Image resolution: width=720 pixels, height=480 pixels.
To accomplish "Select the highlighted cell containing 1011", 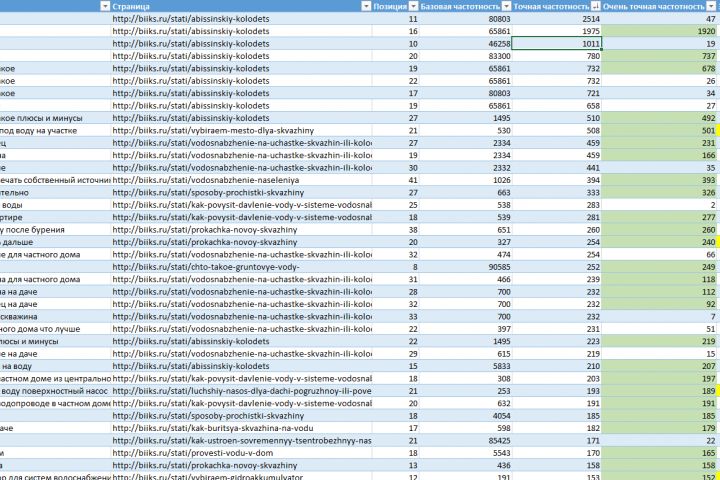I will (x=556, y=44).
